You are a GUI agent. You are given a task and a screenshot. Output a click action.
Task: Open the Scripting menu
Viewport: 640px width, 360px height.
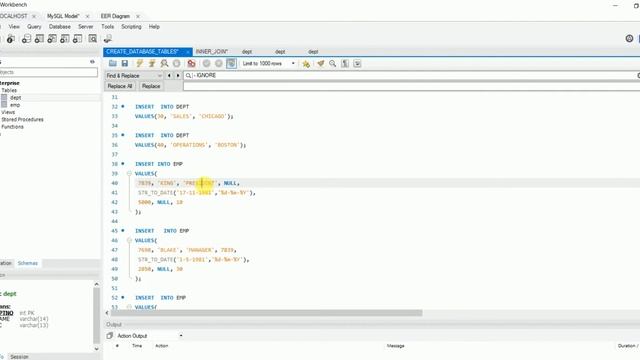131,27
